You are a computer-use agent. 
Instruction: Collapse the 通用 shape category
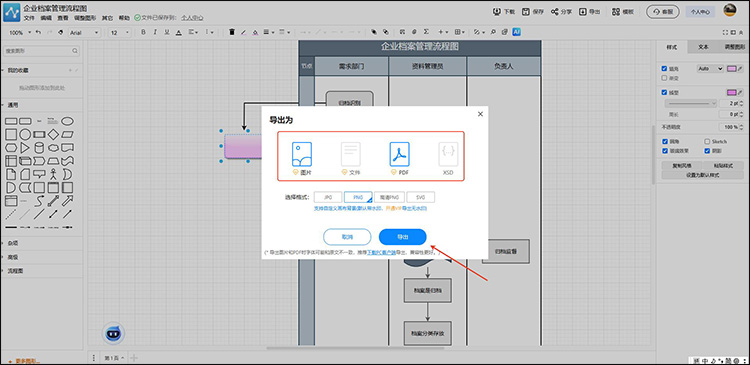(x=13, y=105)
